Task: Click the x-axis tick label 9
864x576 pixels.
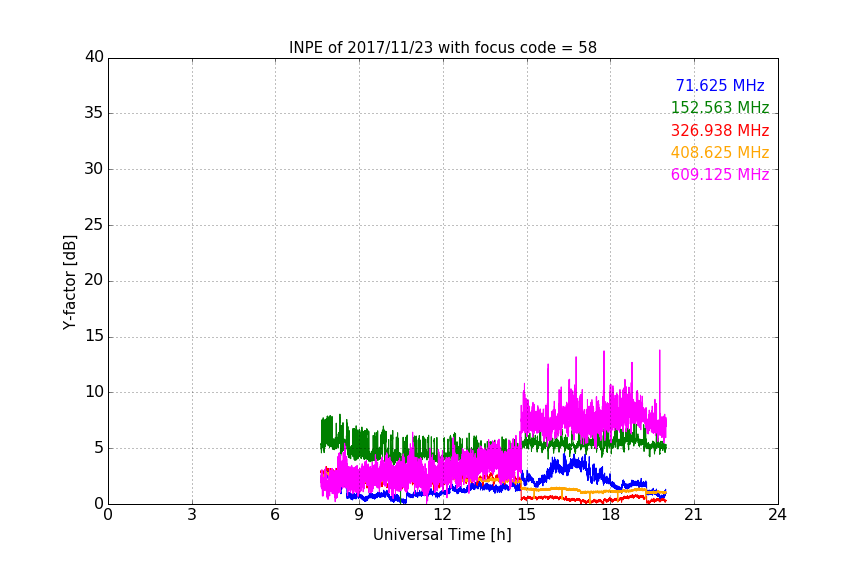Action: 359,515
